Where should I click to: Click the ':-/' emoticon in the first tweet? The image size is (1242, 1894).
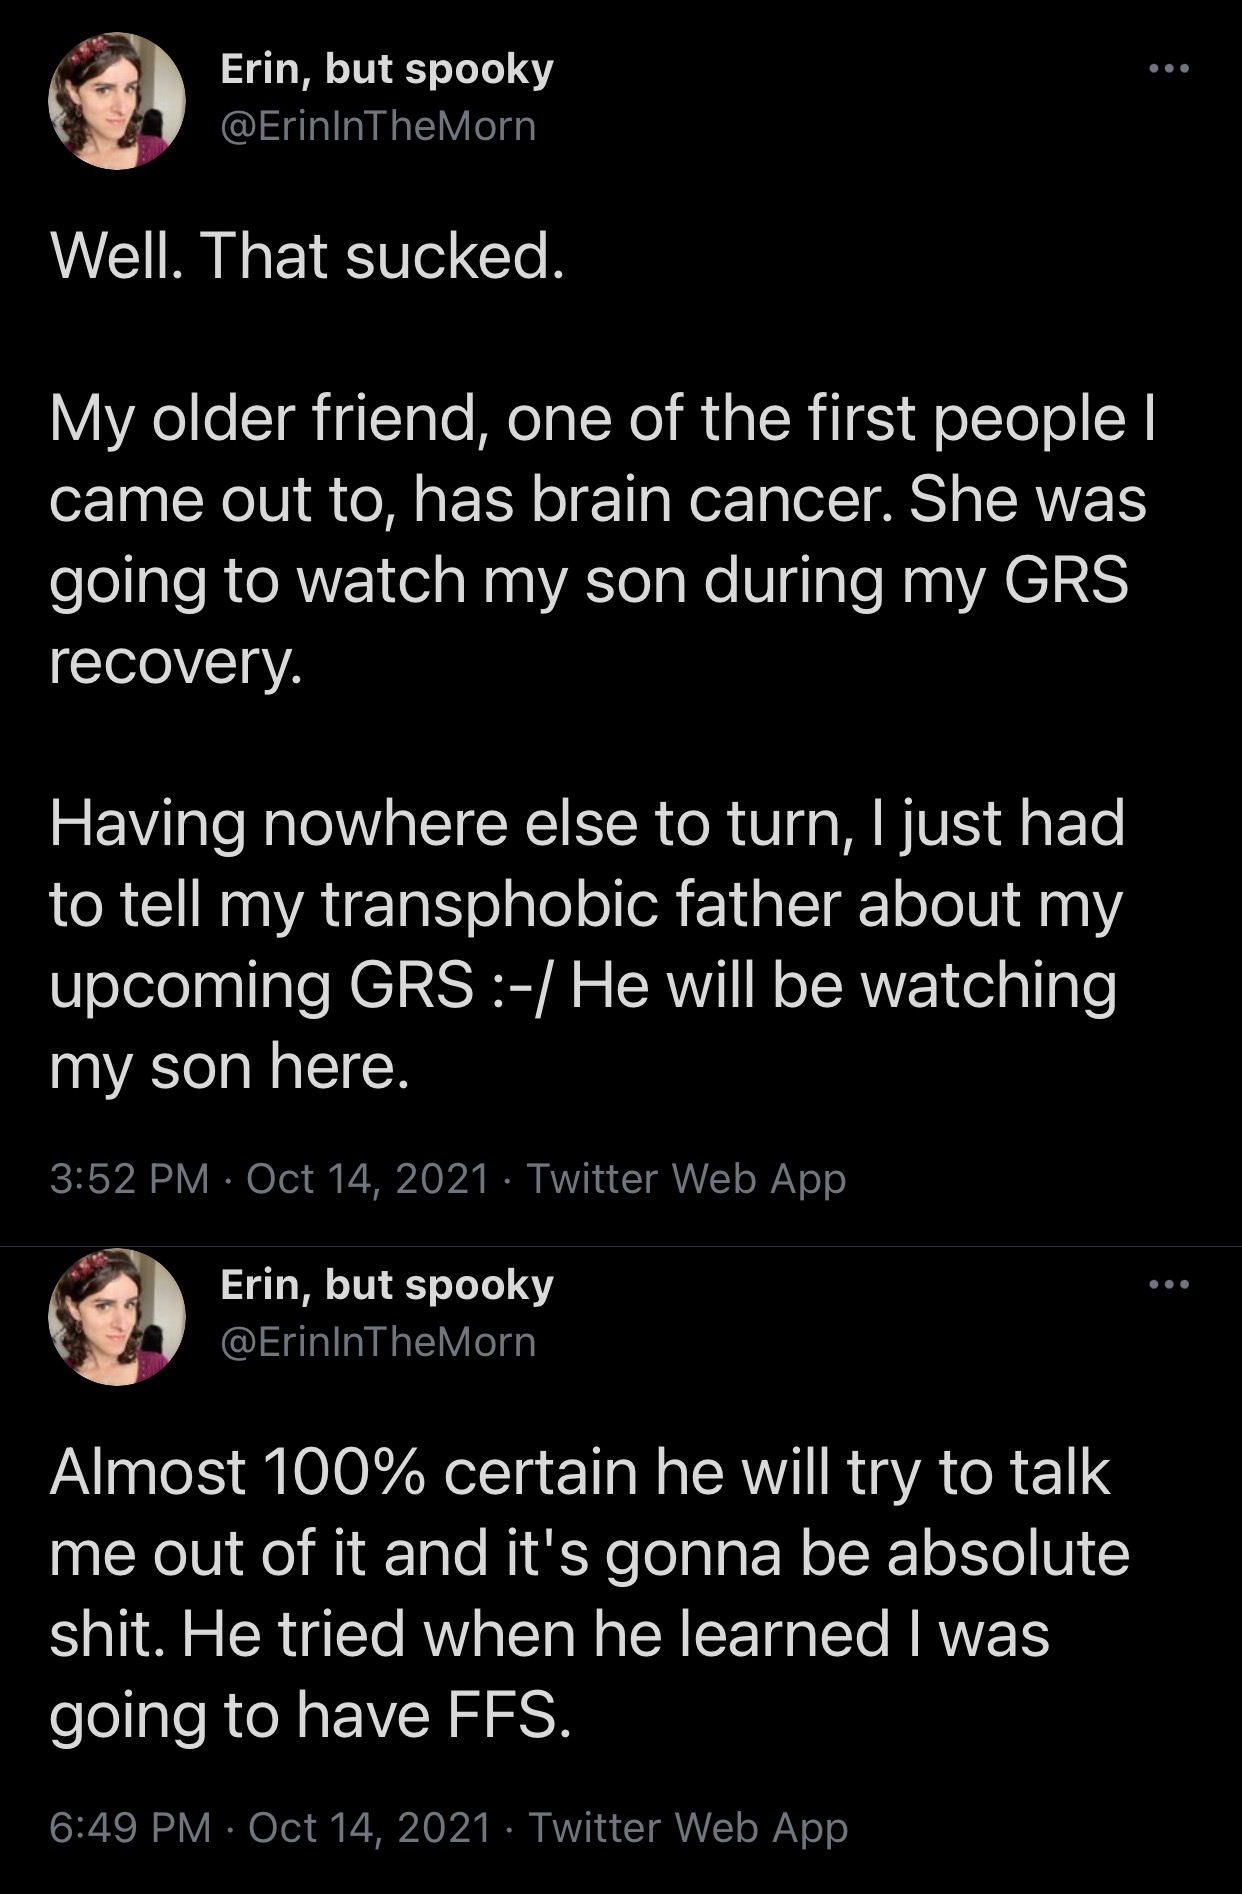coord(521,987)
